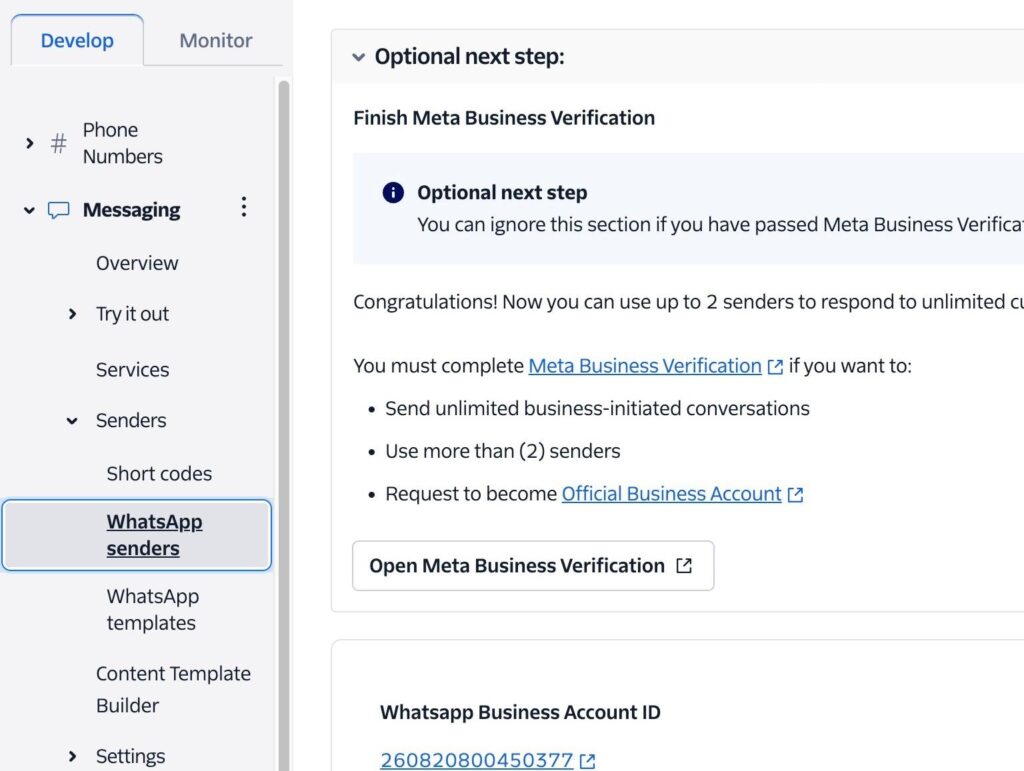Image resolution: width=1024 pixels, height=771 pixels.
Task: Switch to the Monitor tab
Action: [x=215, y=41]
